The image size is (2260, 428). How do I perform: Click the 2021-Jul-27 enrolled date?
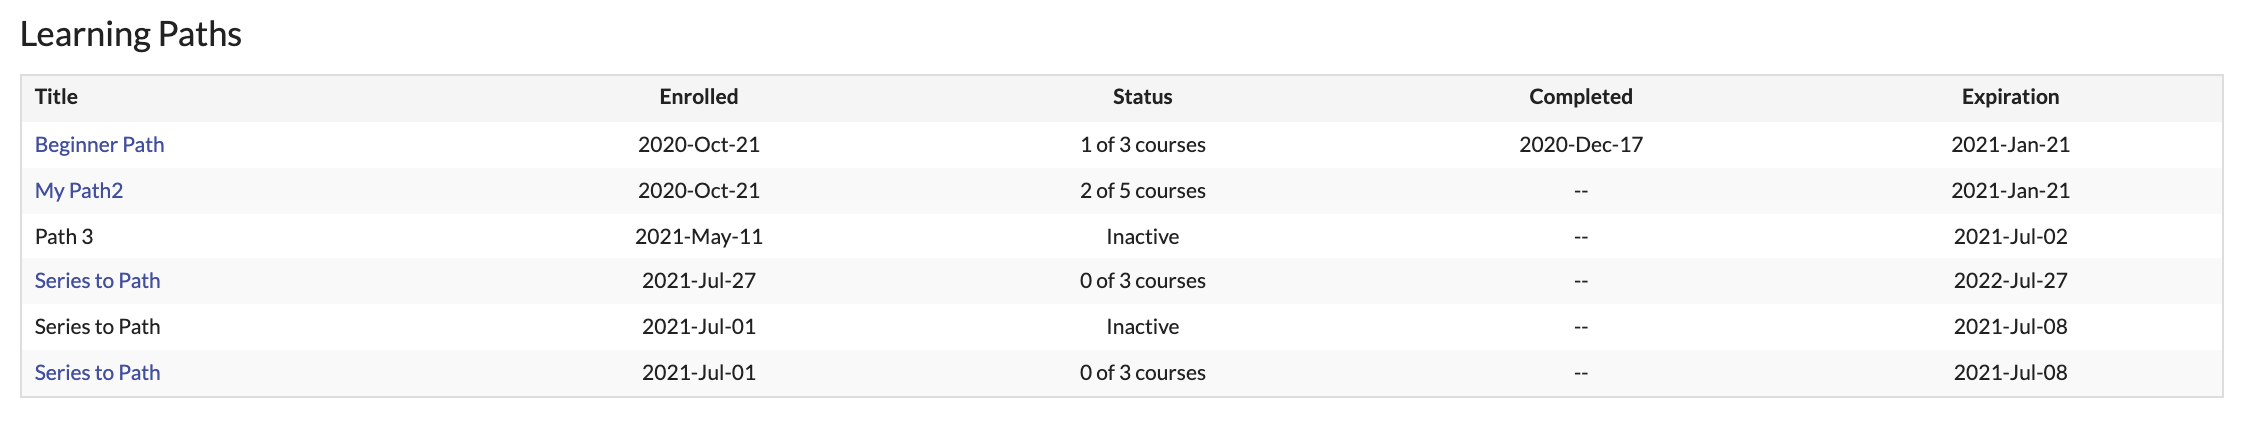699,280
